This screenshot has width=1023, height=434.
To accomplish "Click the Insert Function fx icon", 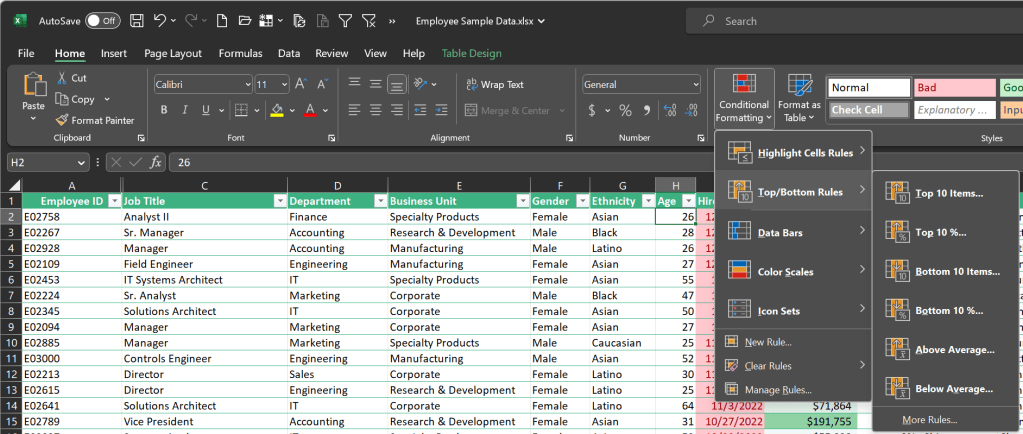I will (156, 162).
